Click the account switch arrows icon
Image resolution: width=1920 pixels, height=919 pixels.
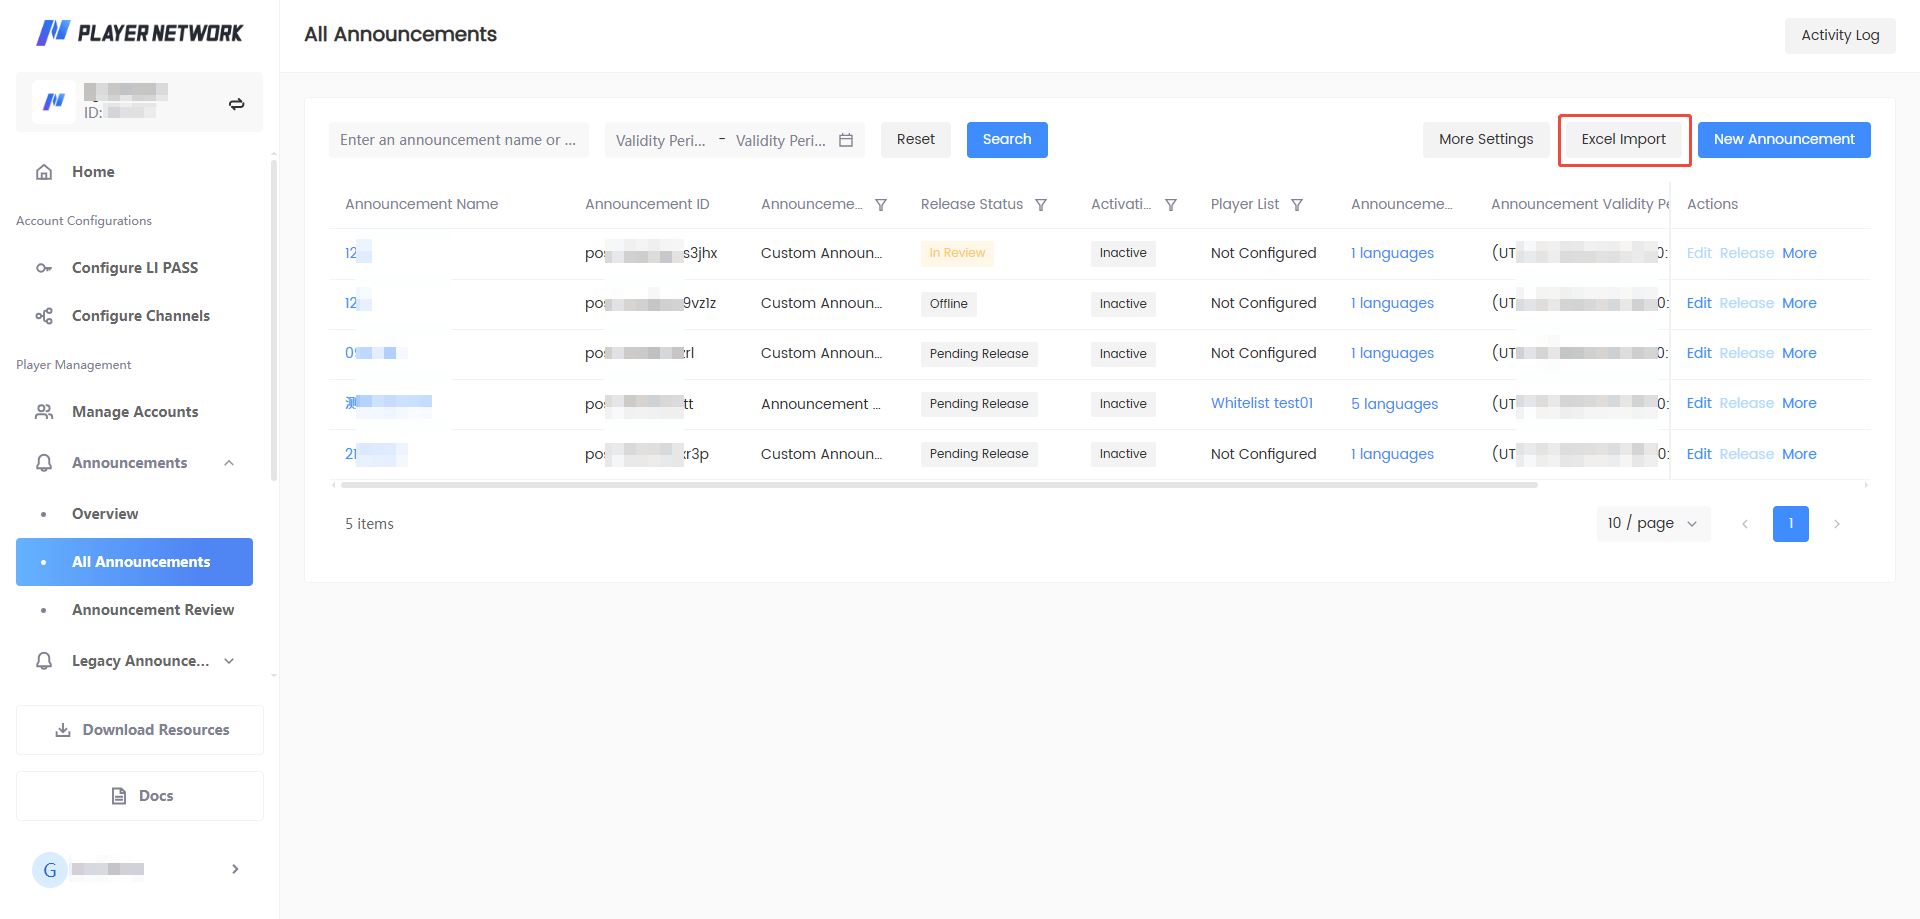(x=237, y=104)
